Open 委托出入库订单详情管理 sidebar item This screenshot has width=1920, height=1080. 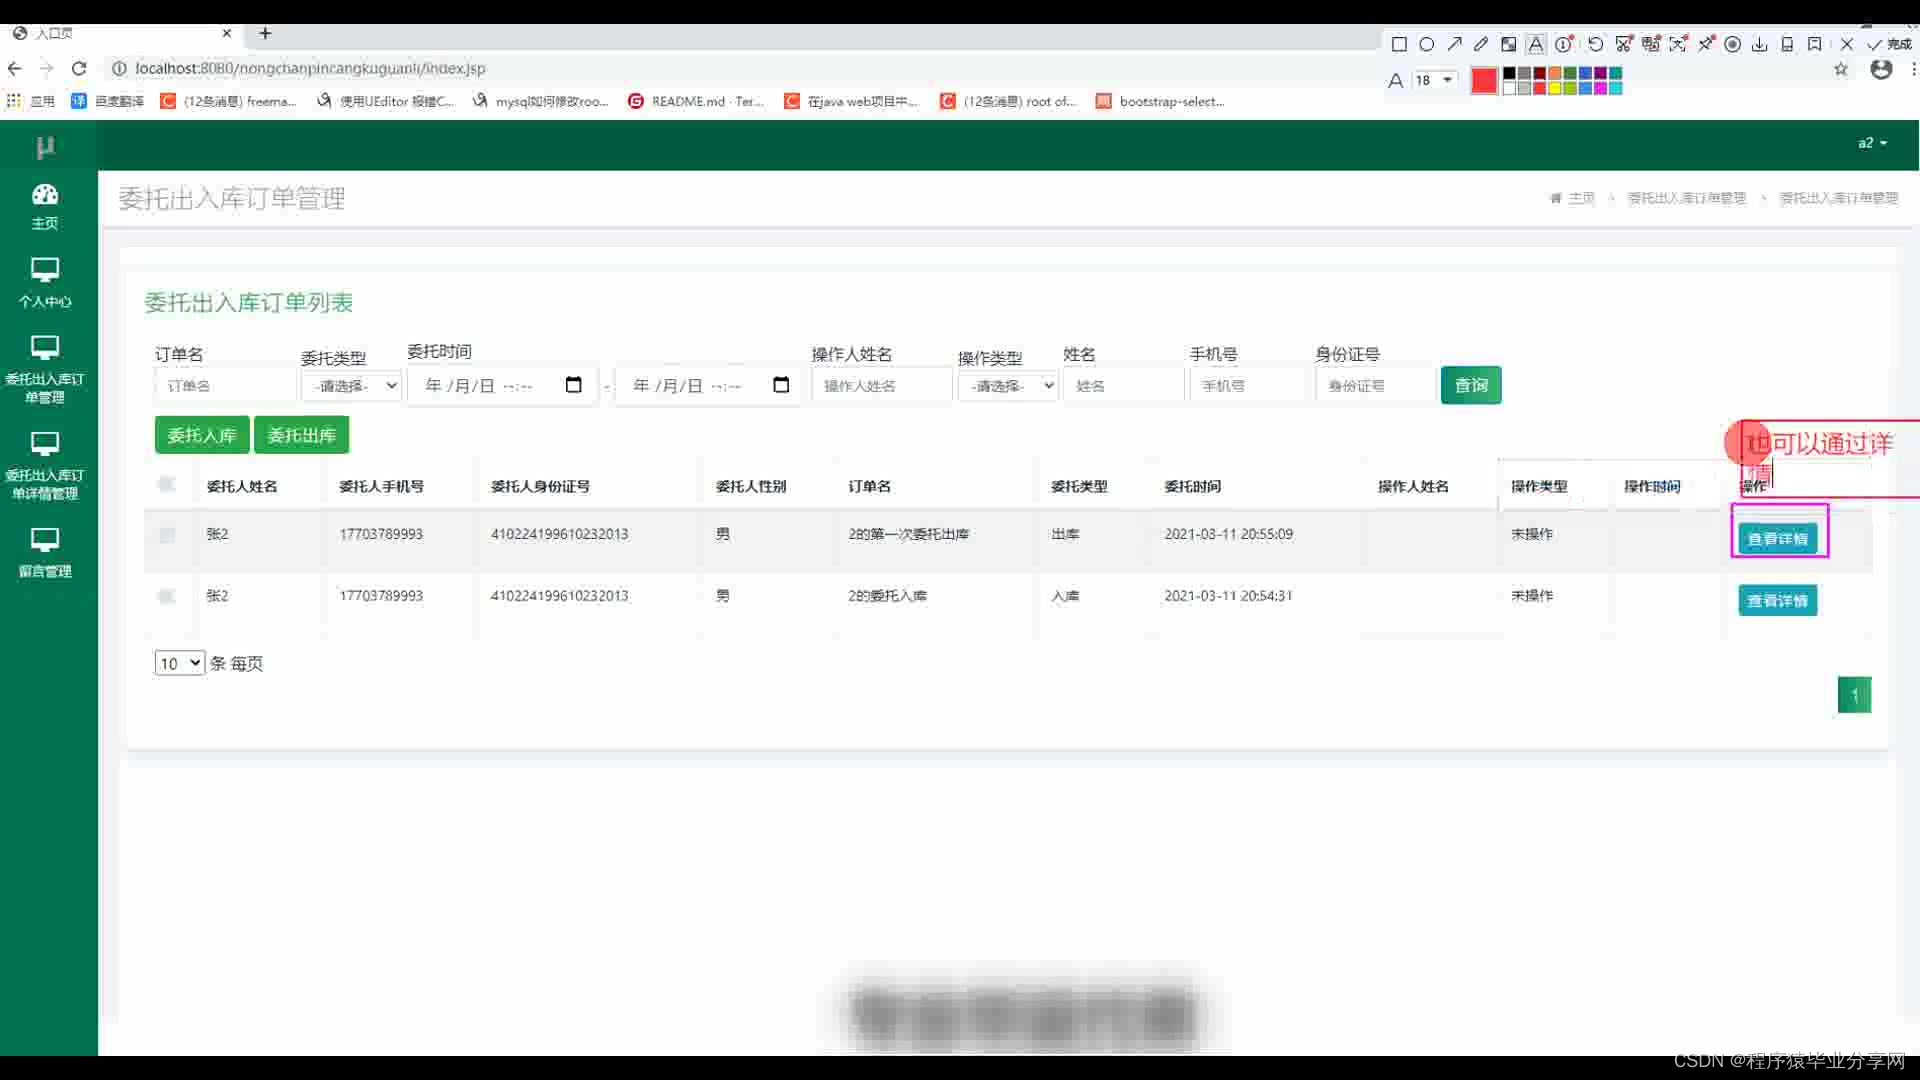coord(45,465)
